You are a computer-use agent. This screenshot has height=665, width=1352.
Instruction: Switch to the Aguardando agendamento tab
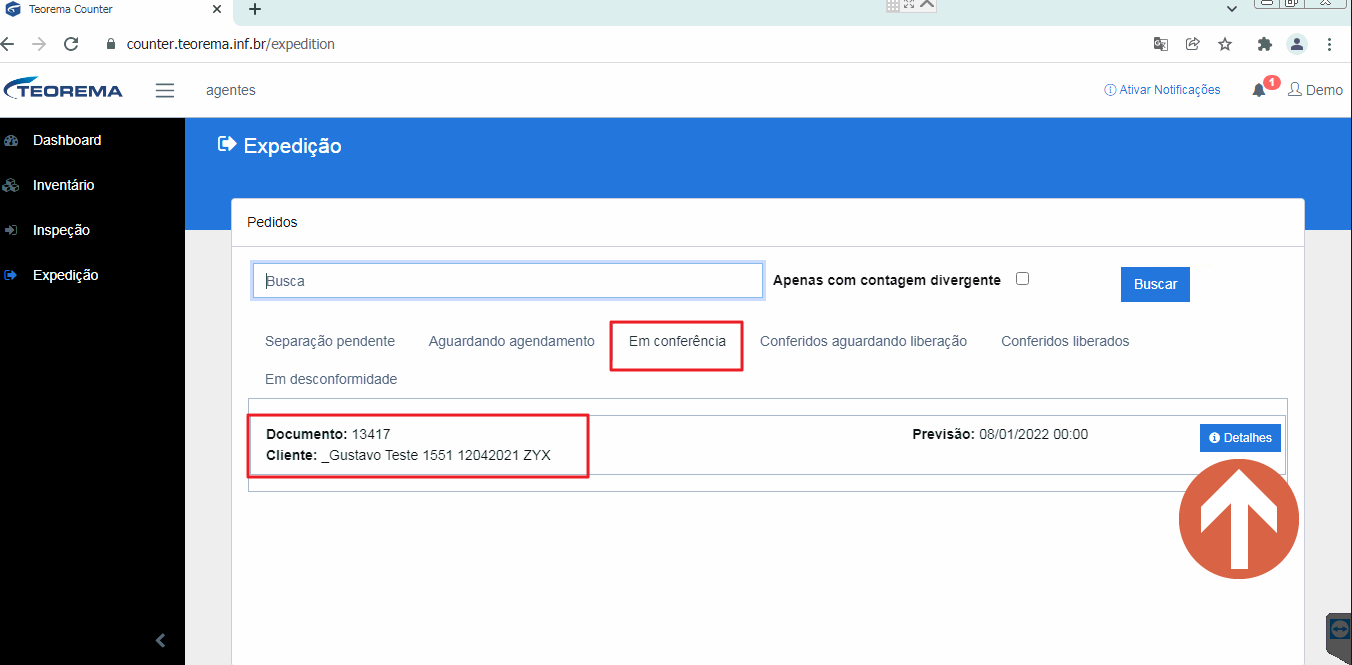512,341
